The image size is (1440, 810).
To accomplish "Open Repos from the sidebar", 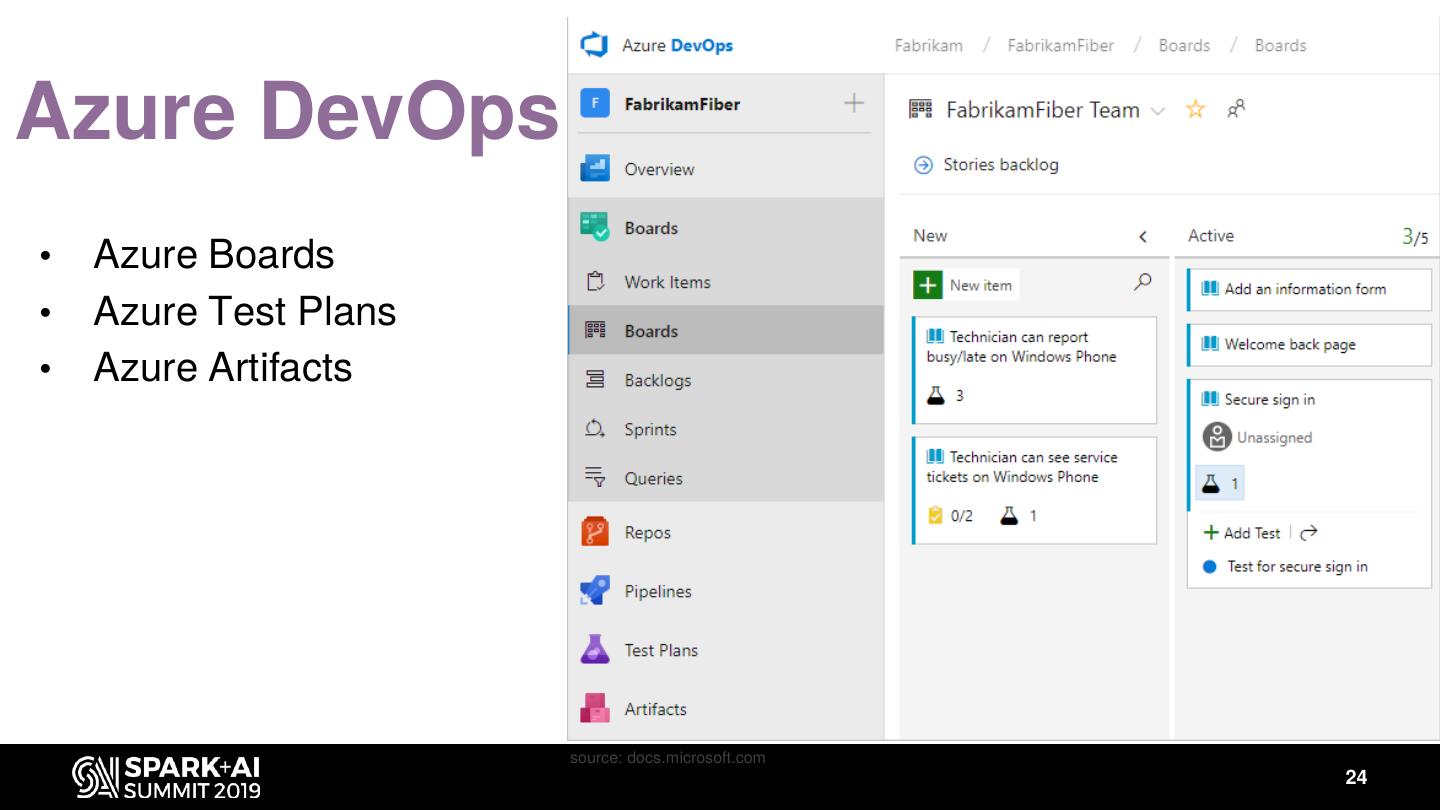I will pyautogui.click(x=726, y=532).
